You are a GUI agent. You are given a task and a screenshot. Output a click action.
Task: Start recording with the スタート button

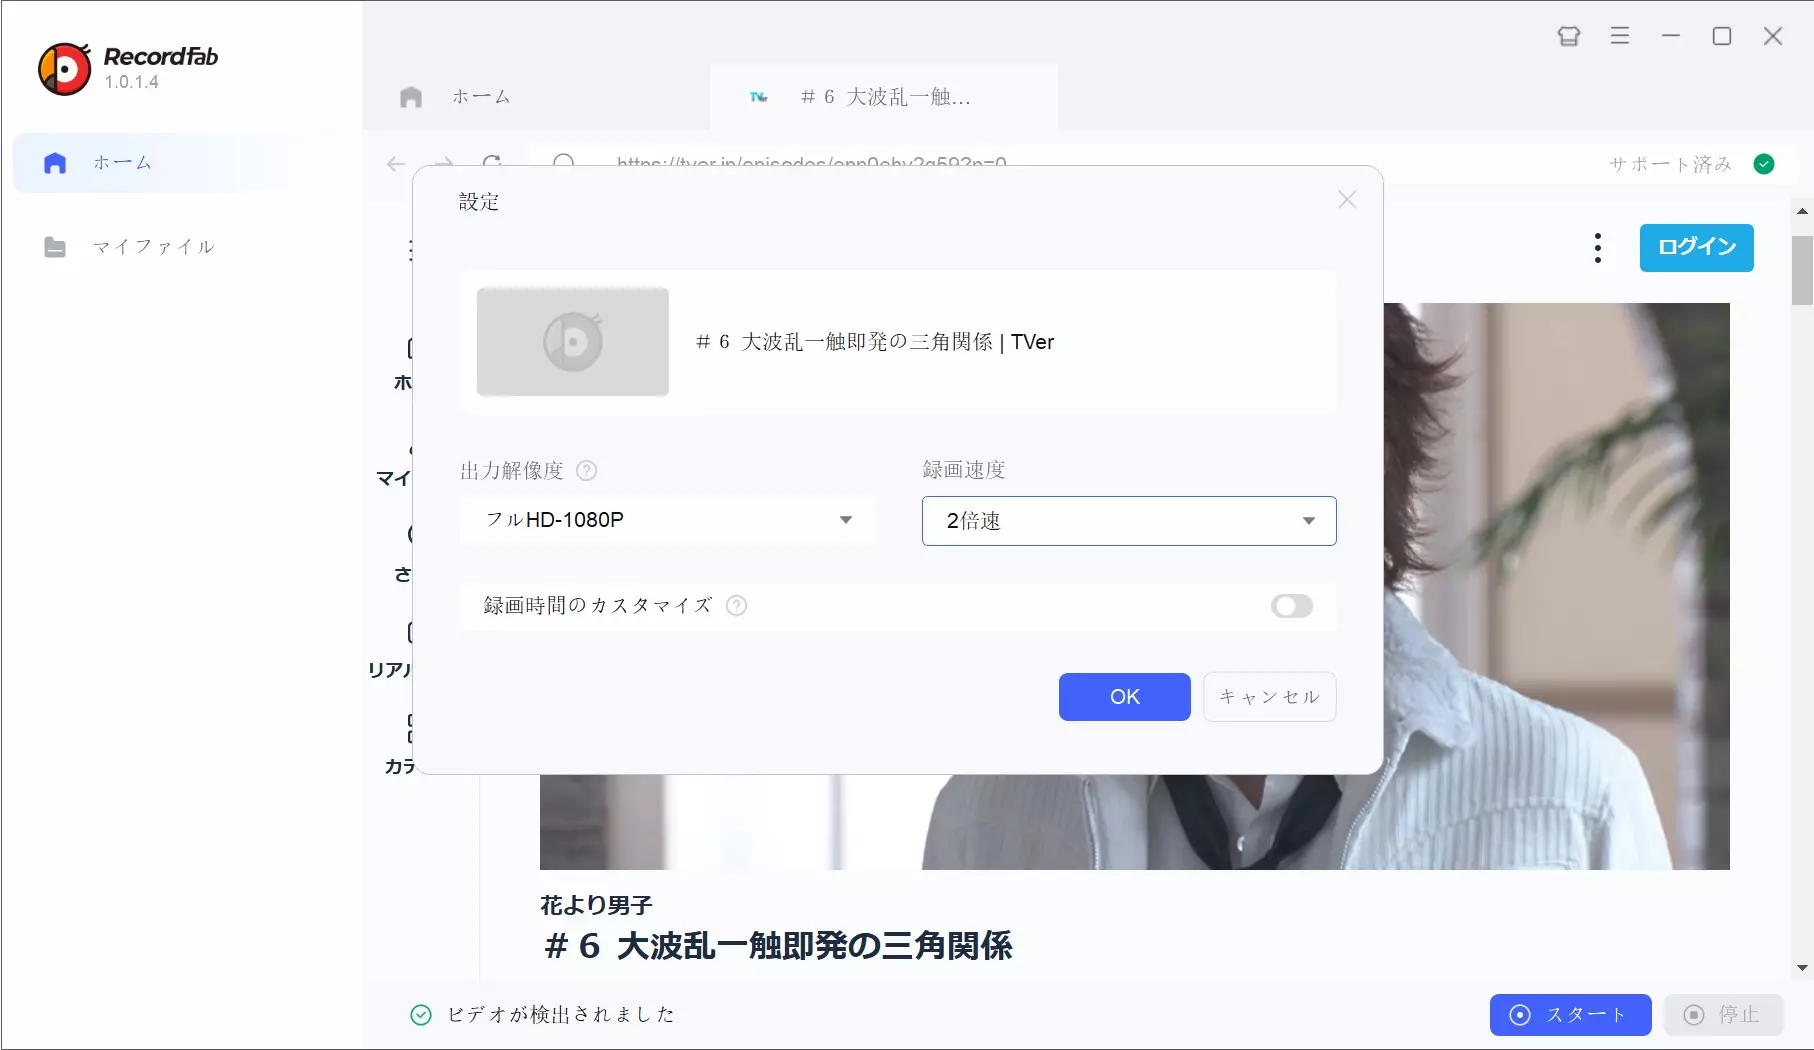tap(1570, 1015)
